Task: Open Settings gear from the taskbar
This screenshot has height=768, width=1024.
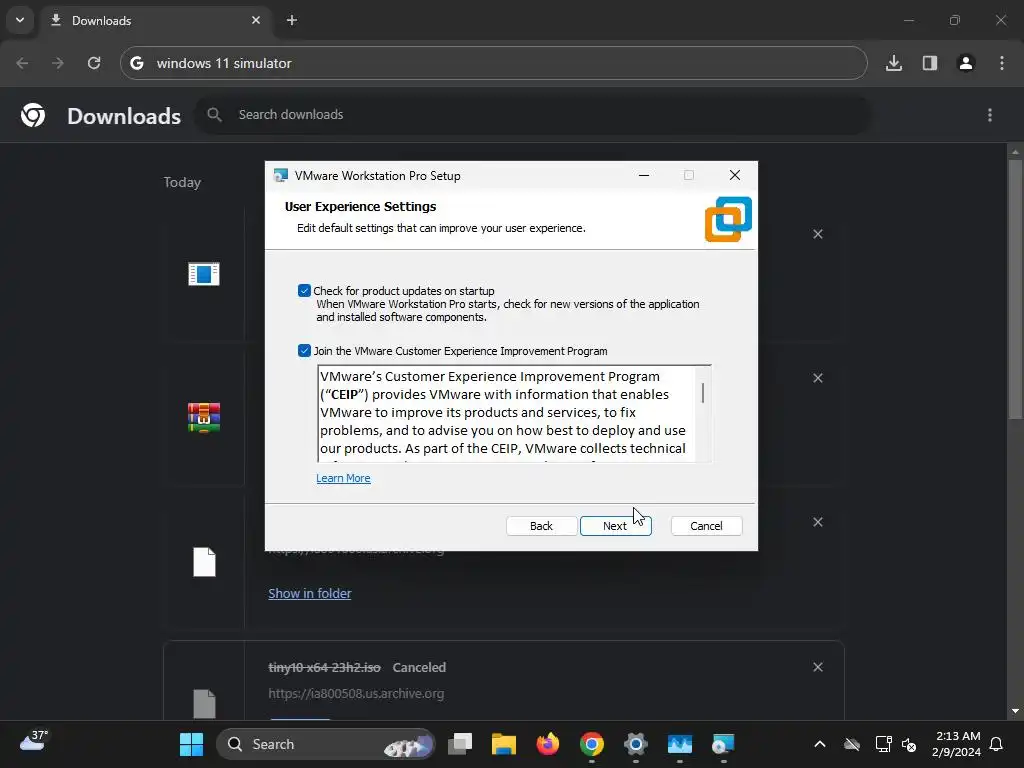Action: click(635, 744)
